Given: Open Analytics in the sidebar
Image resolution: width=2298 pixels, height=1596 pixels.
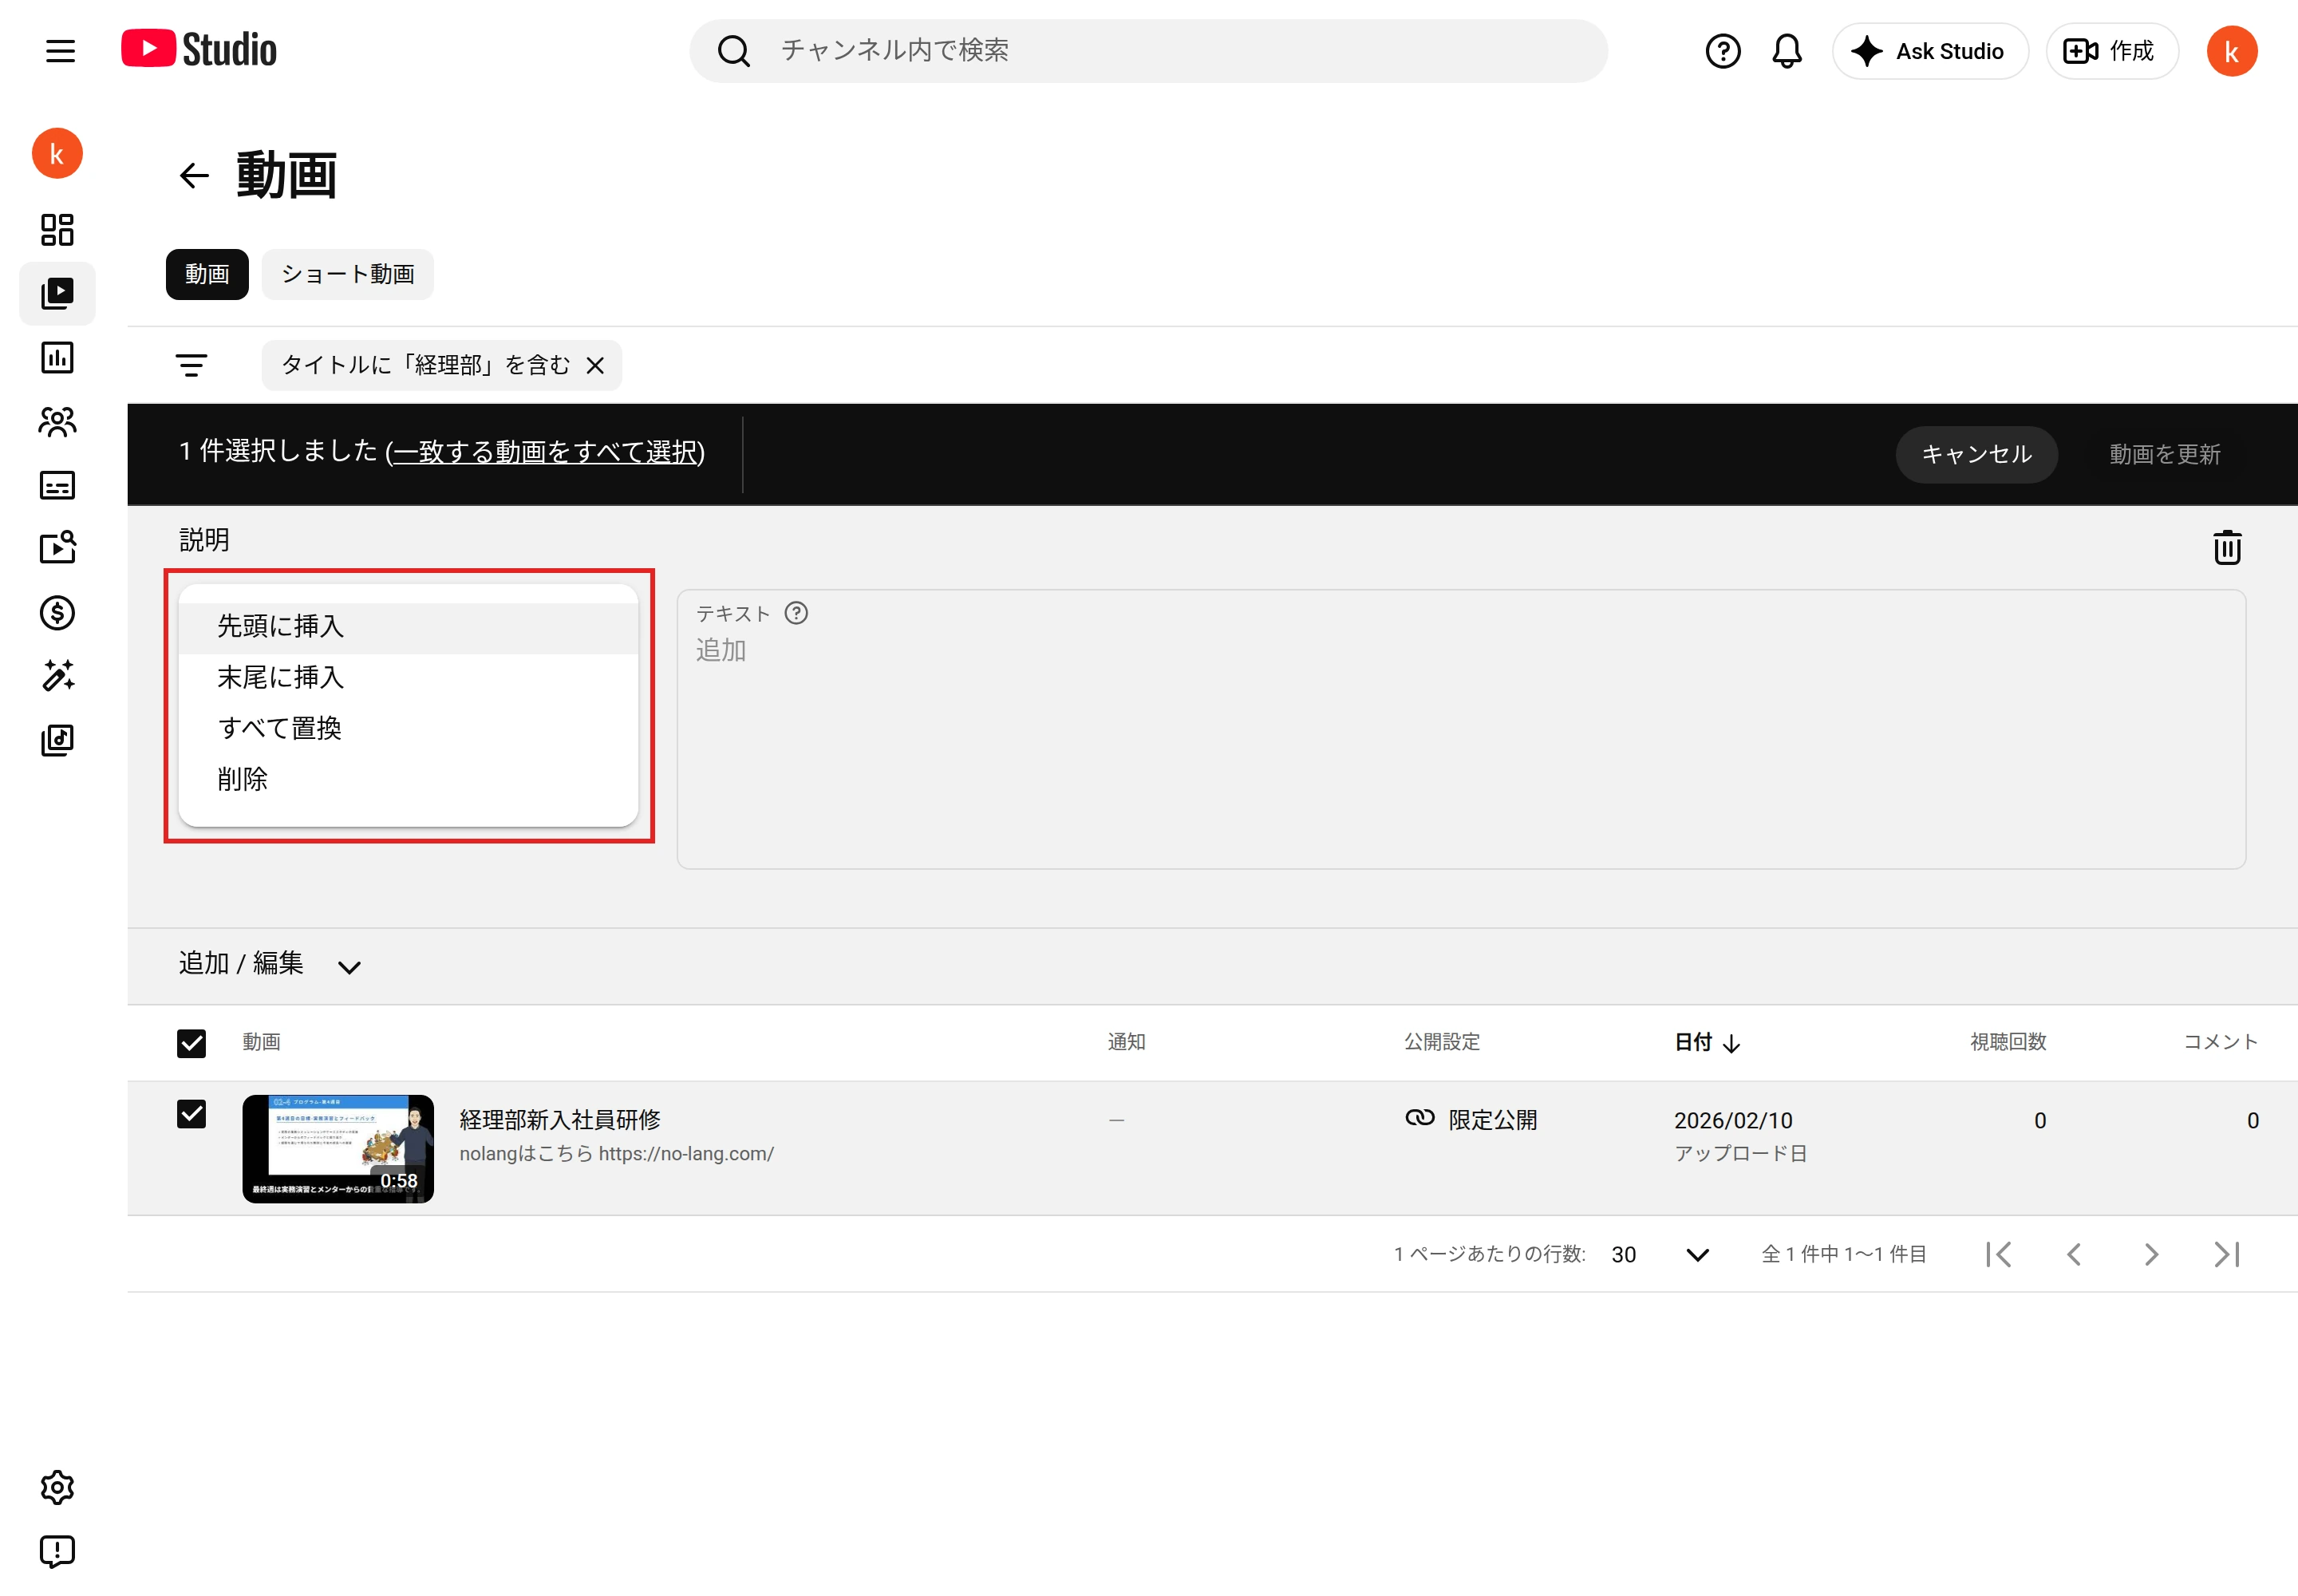Looking at the screenshot, I should (x=57, y=357).
